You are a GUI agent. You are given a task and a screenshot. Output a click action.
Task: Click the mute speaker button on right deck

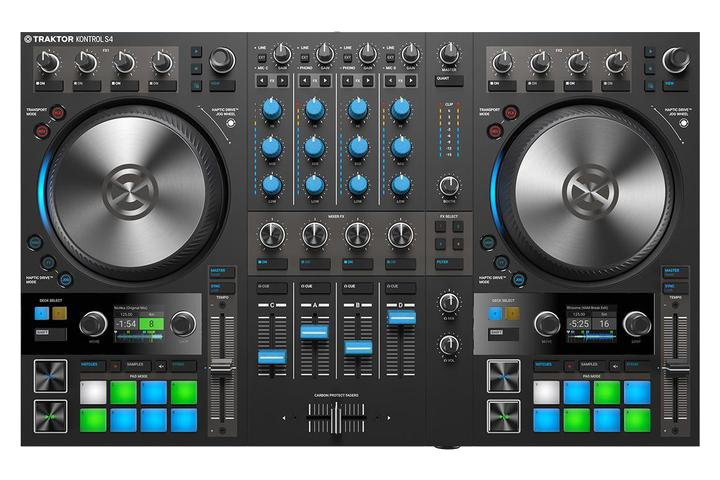coord(614,366)
